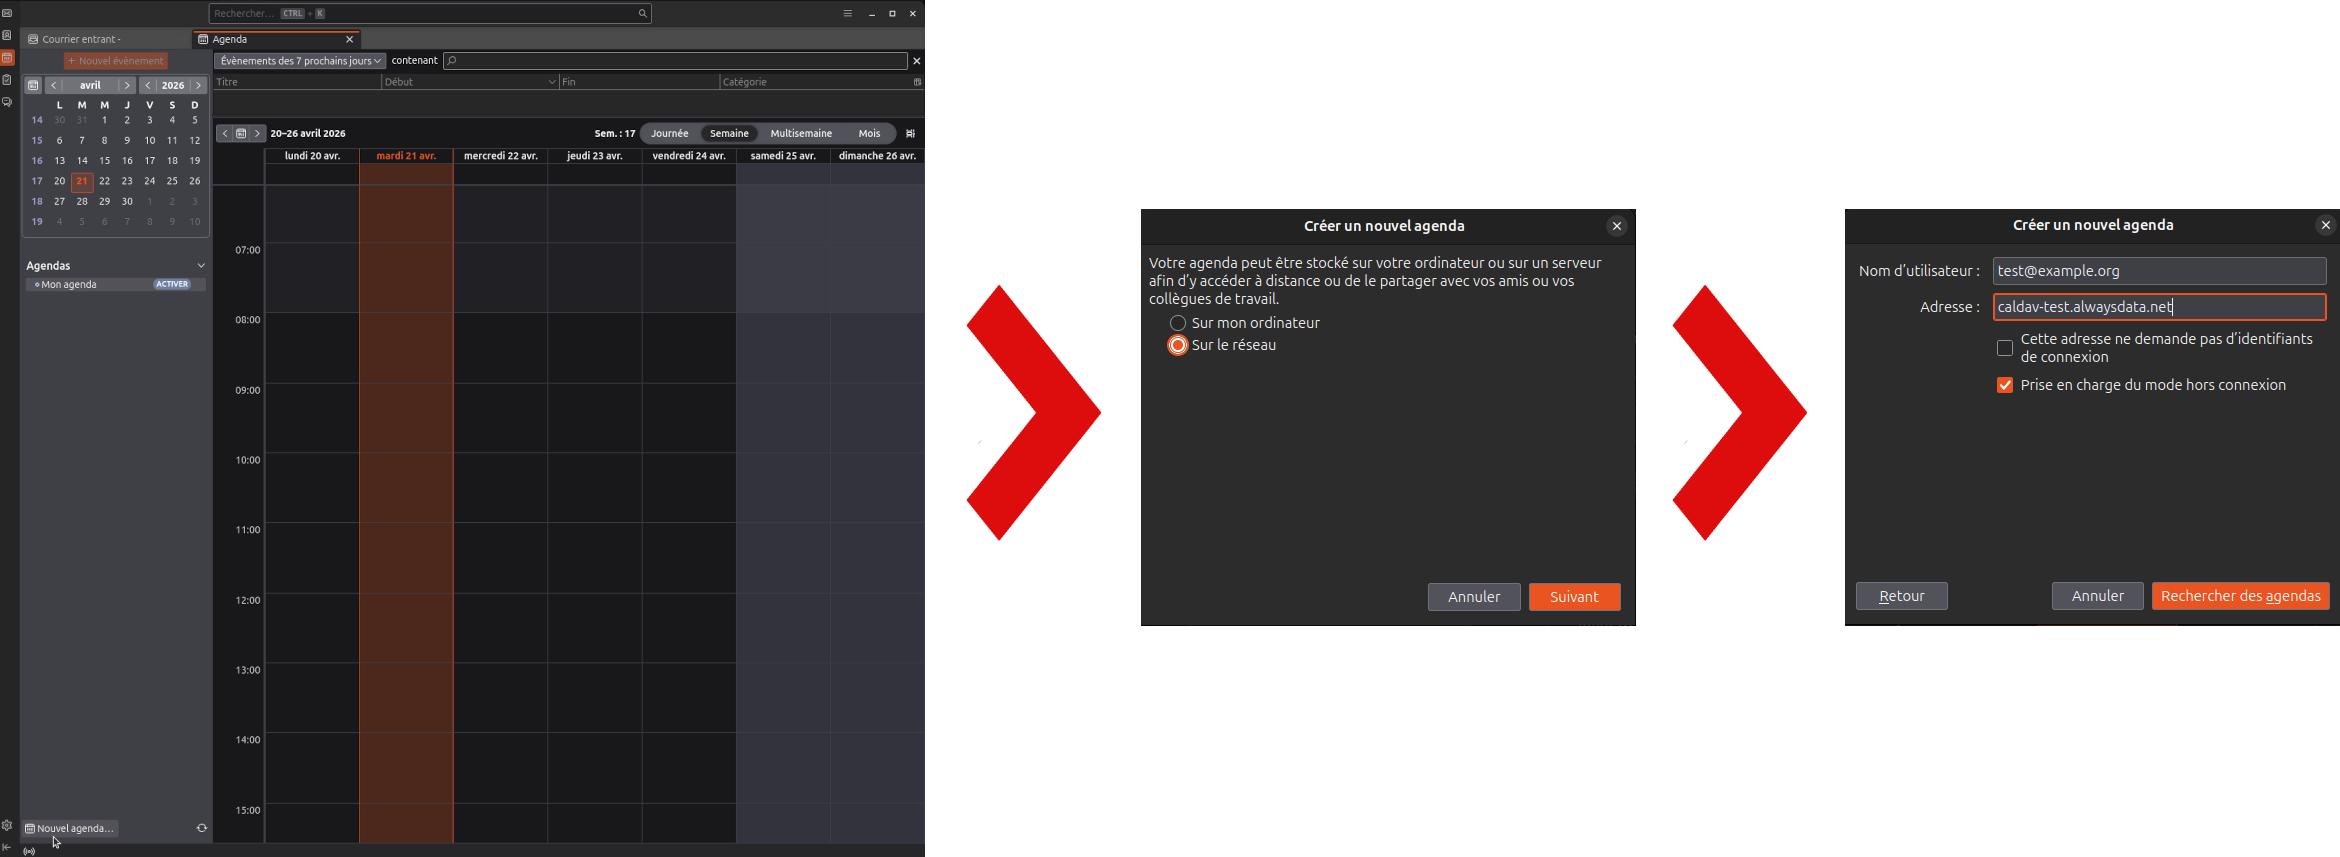Screen dimensions: 2340x857
Task: Open the Thunderbird hamburger application menu
Action: pos(847,13)
